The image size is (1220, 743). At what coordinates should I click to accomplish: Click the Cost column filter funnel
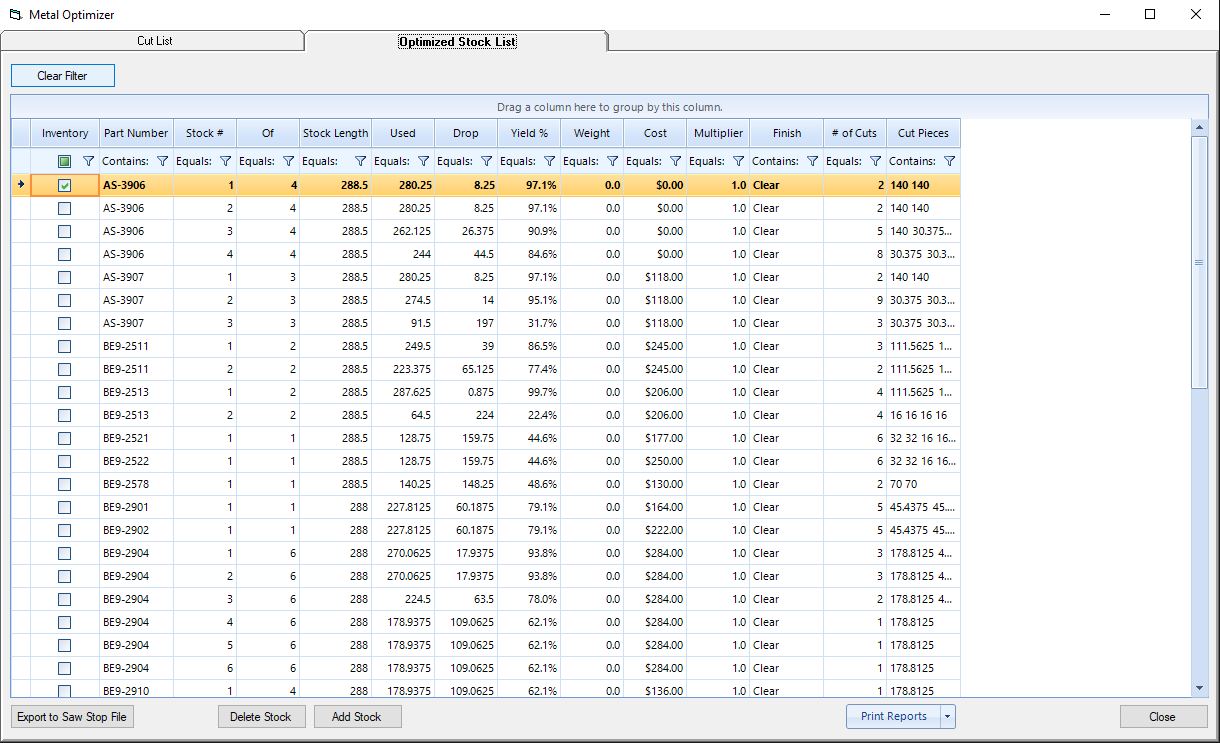pyautogui.click(x=676, y=161)
